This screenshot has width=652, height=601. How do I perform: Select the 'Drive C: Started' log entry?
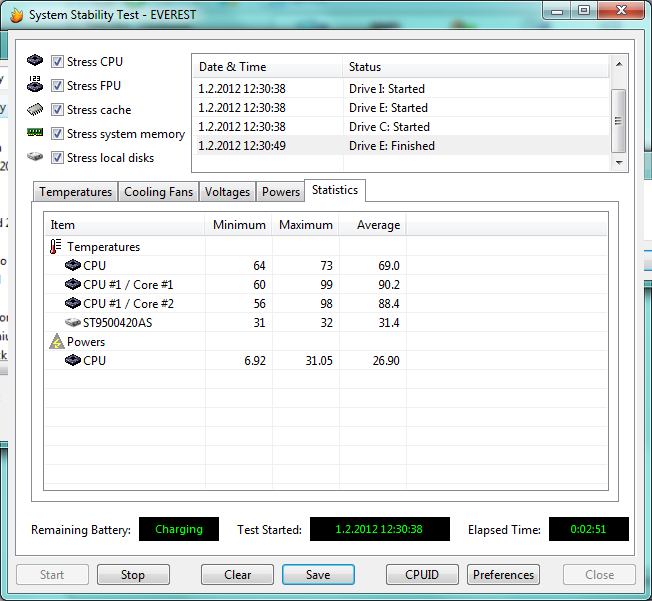(402, 127)
